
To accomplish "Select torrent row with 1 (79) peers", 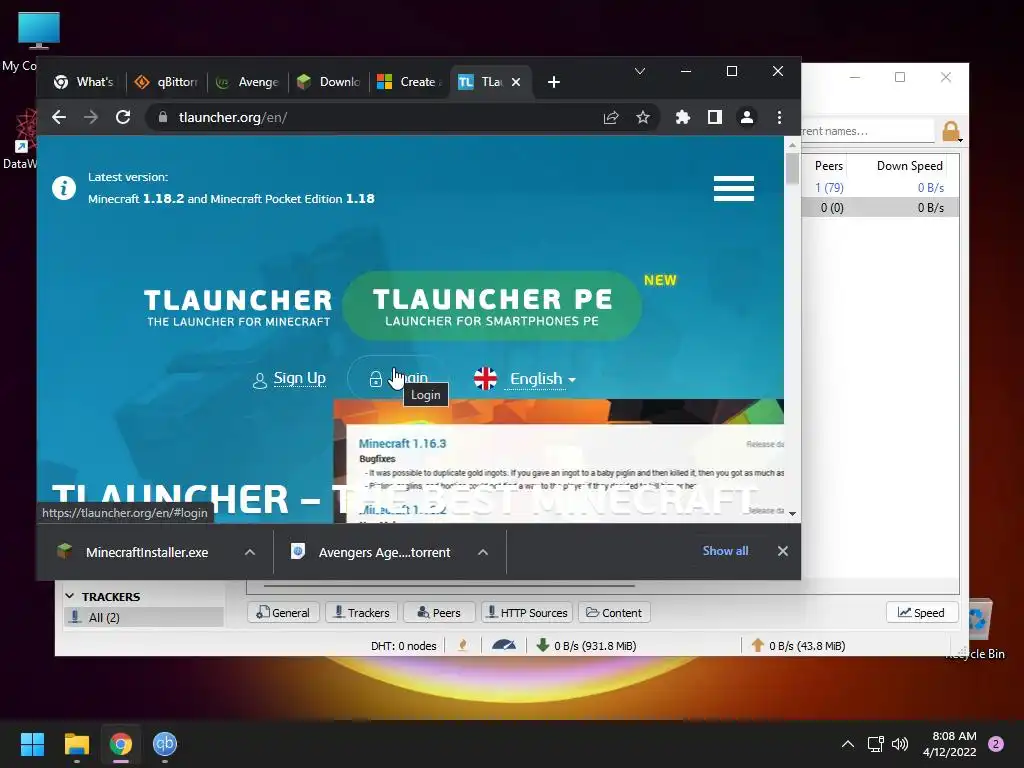I will (x=880, y=187).
